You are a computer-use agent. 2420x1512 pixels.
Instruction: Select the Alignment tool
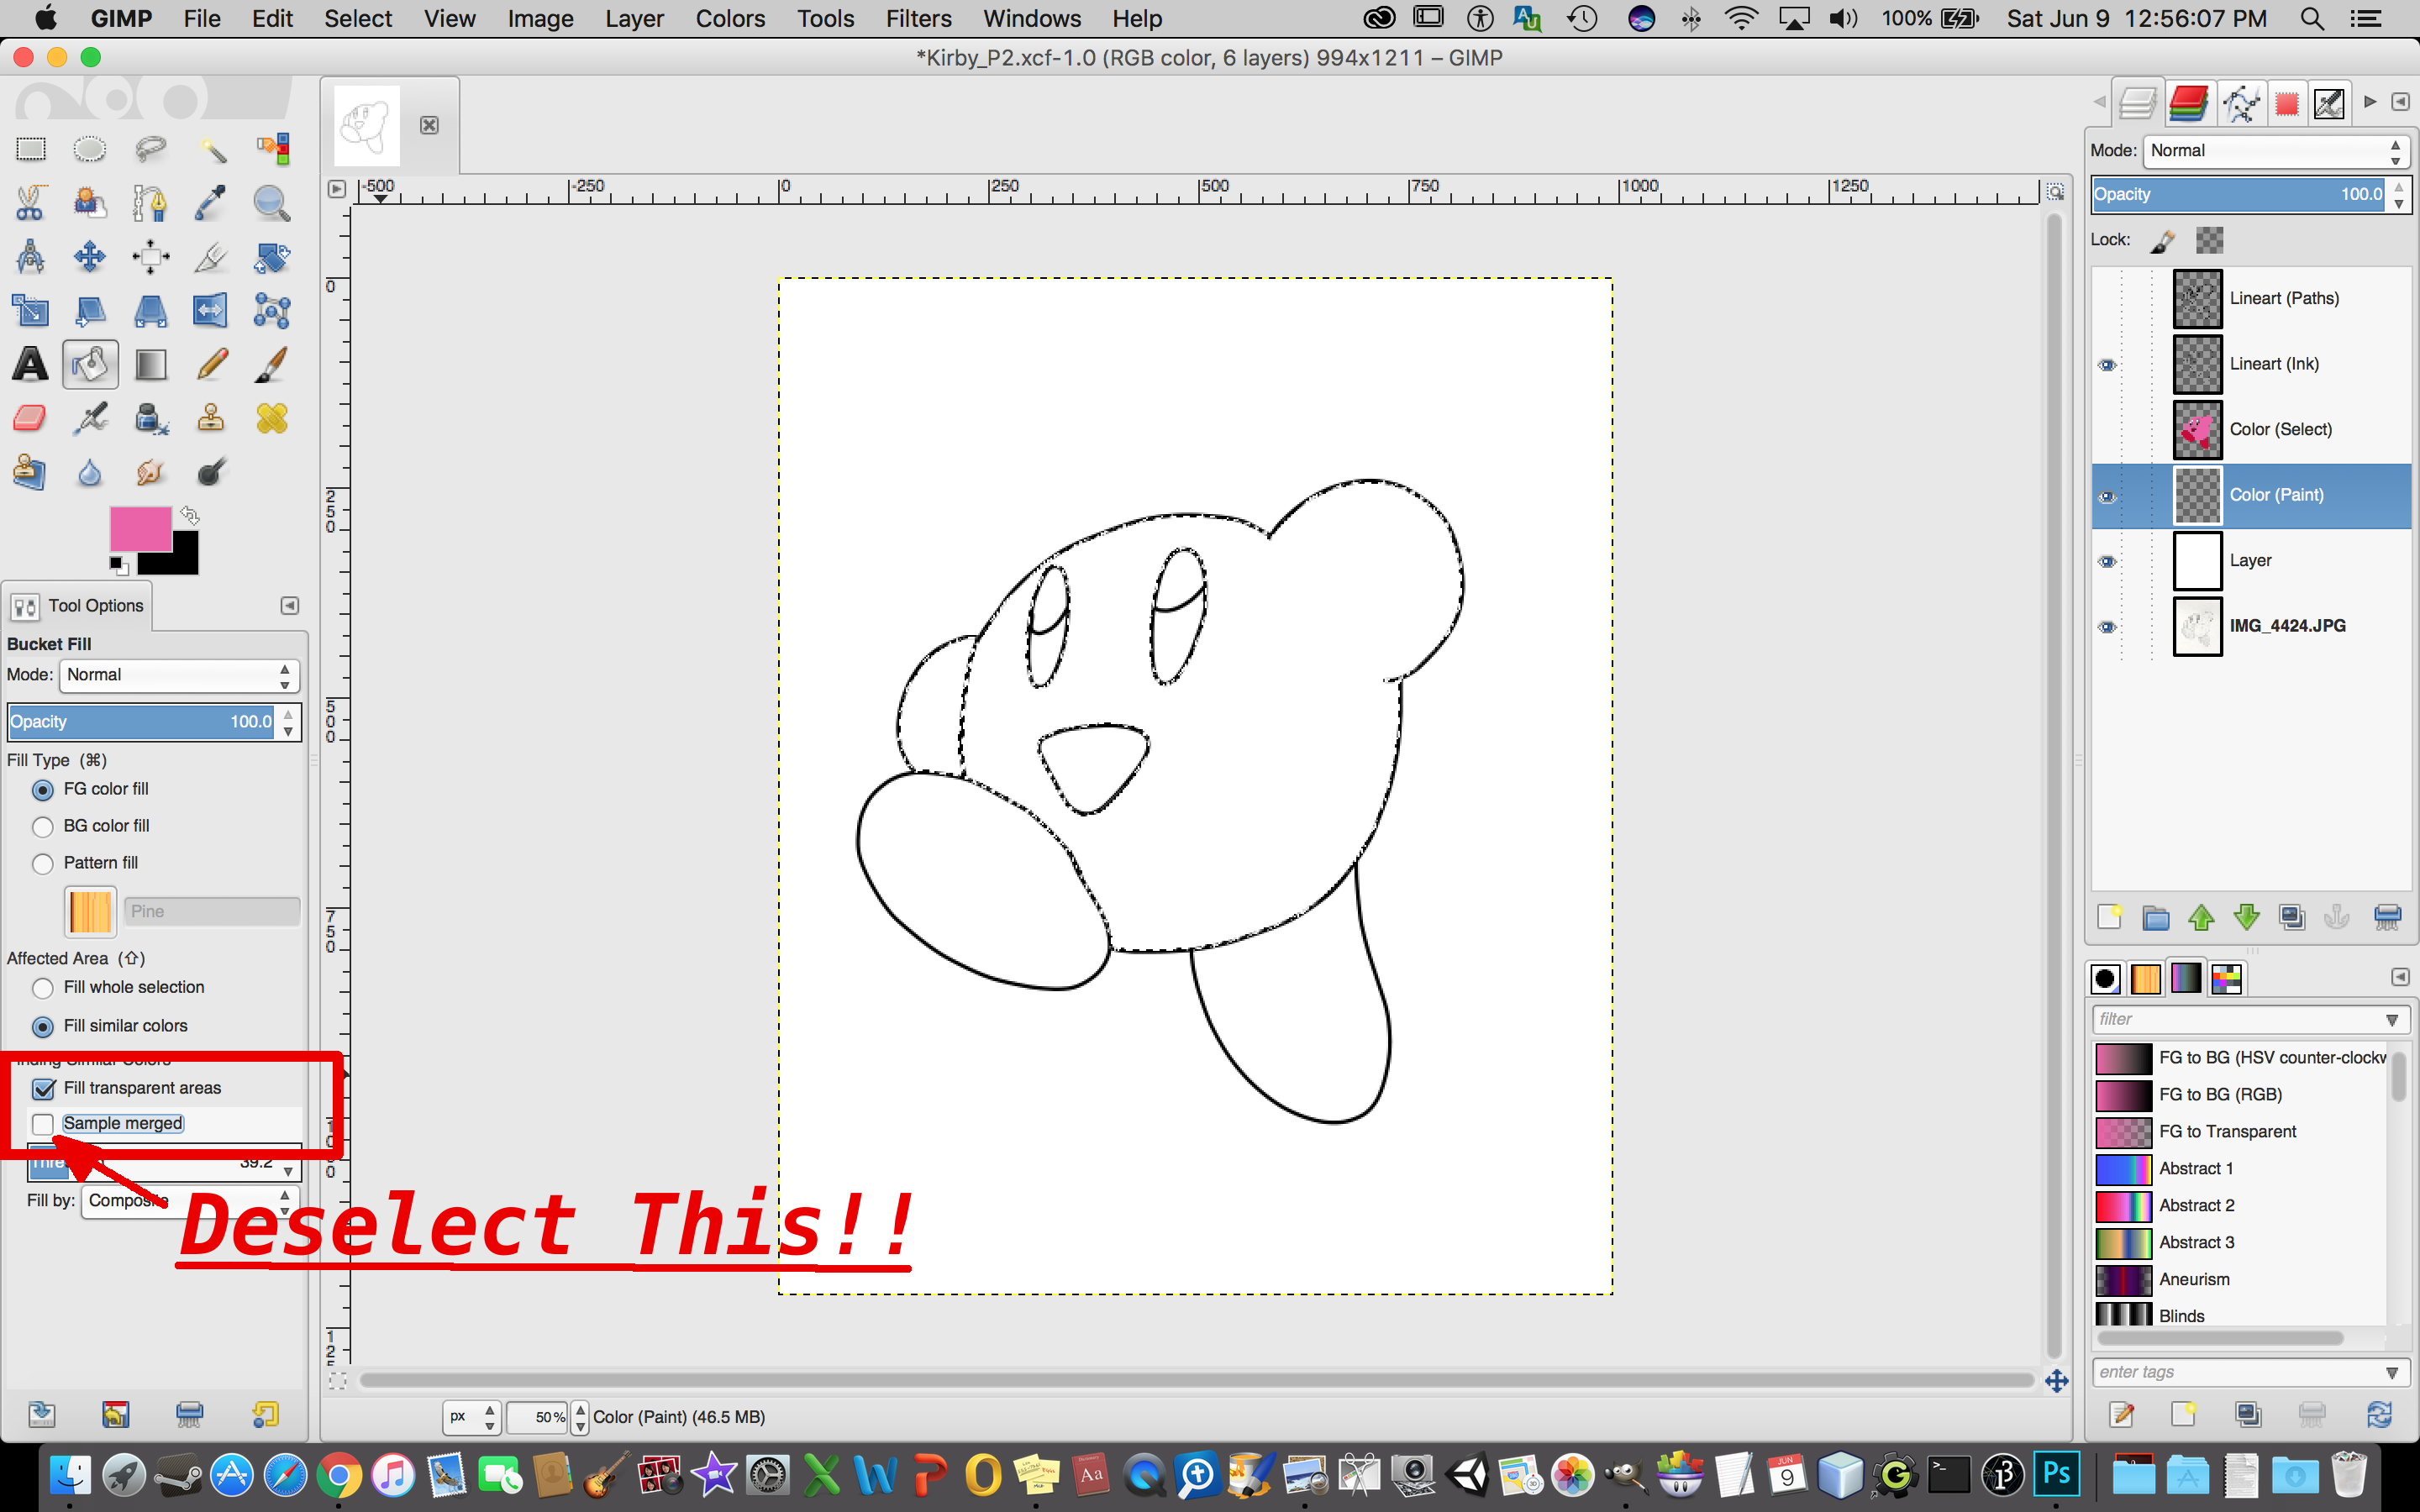click(150, 257)
